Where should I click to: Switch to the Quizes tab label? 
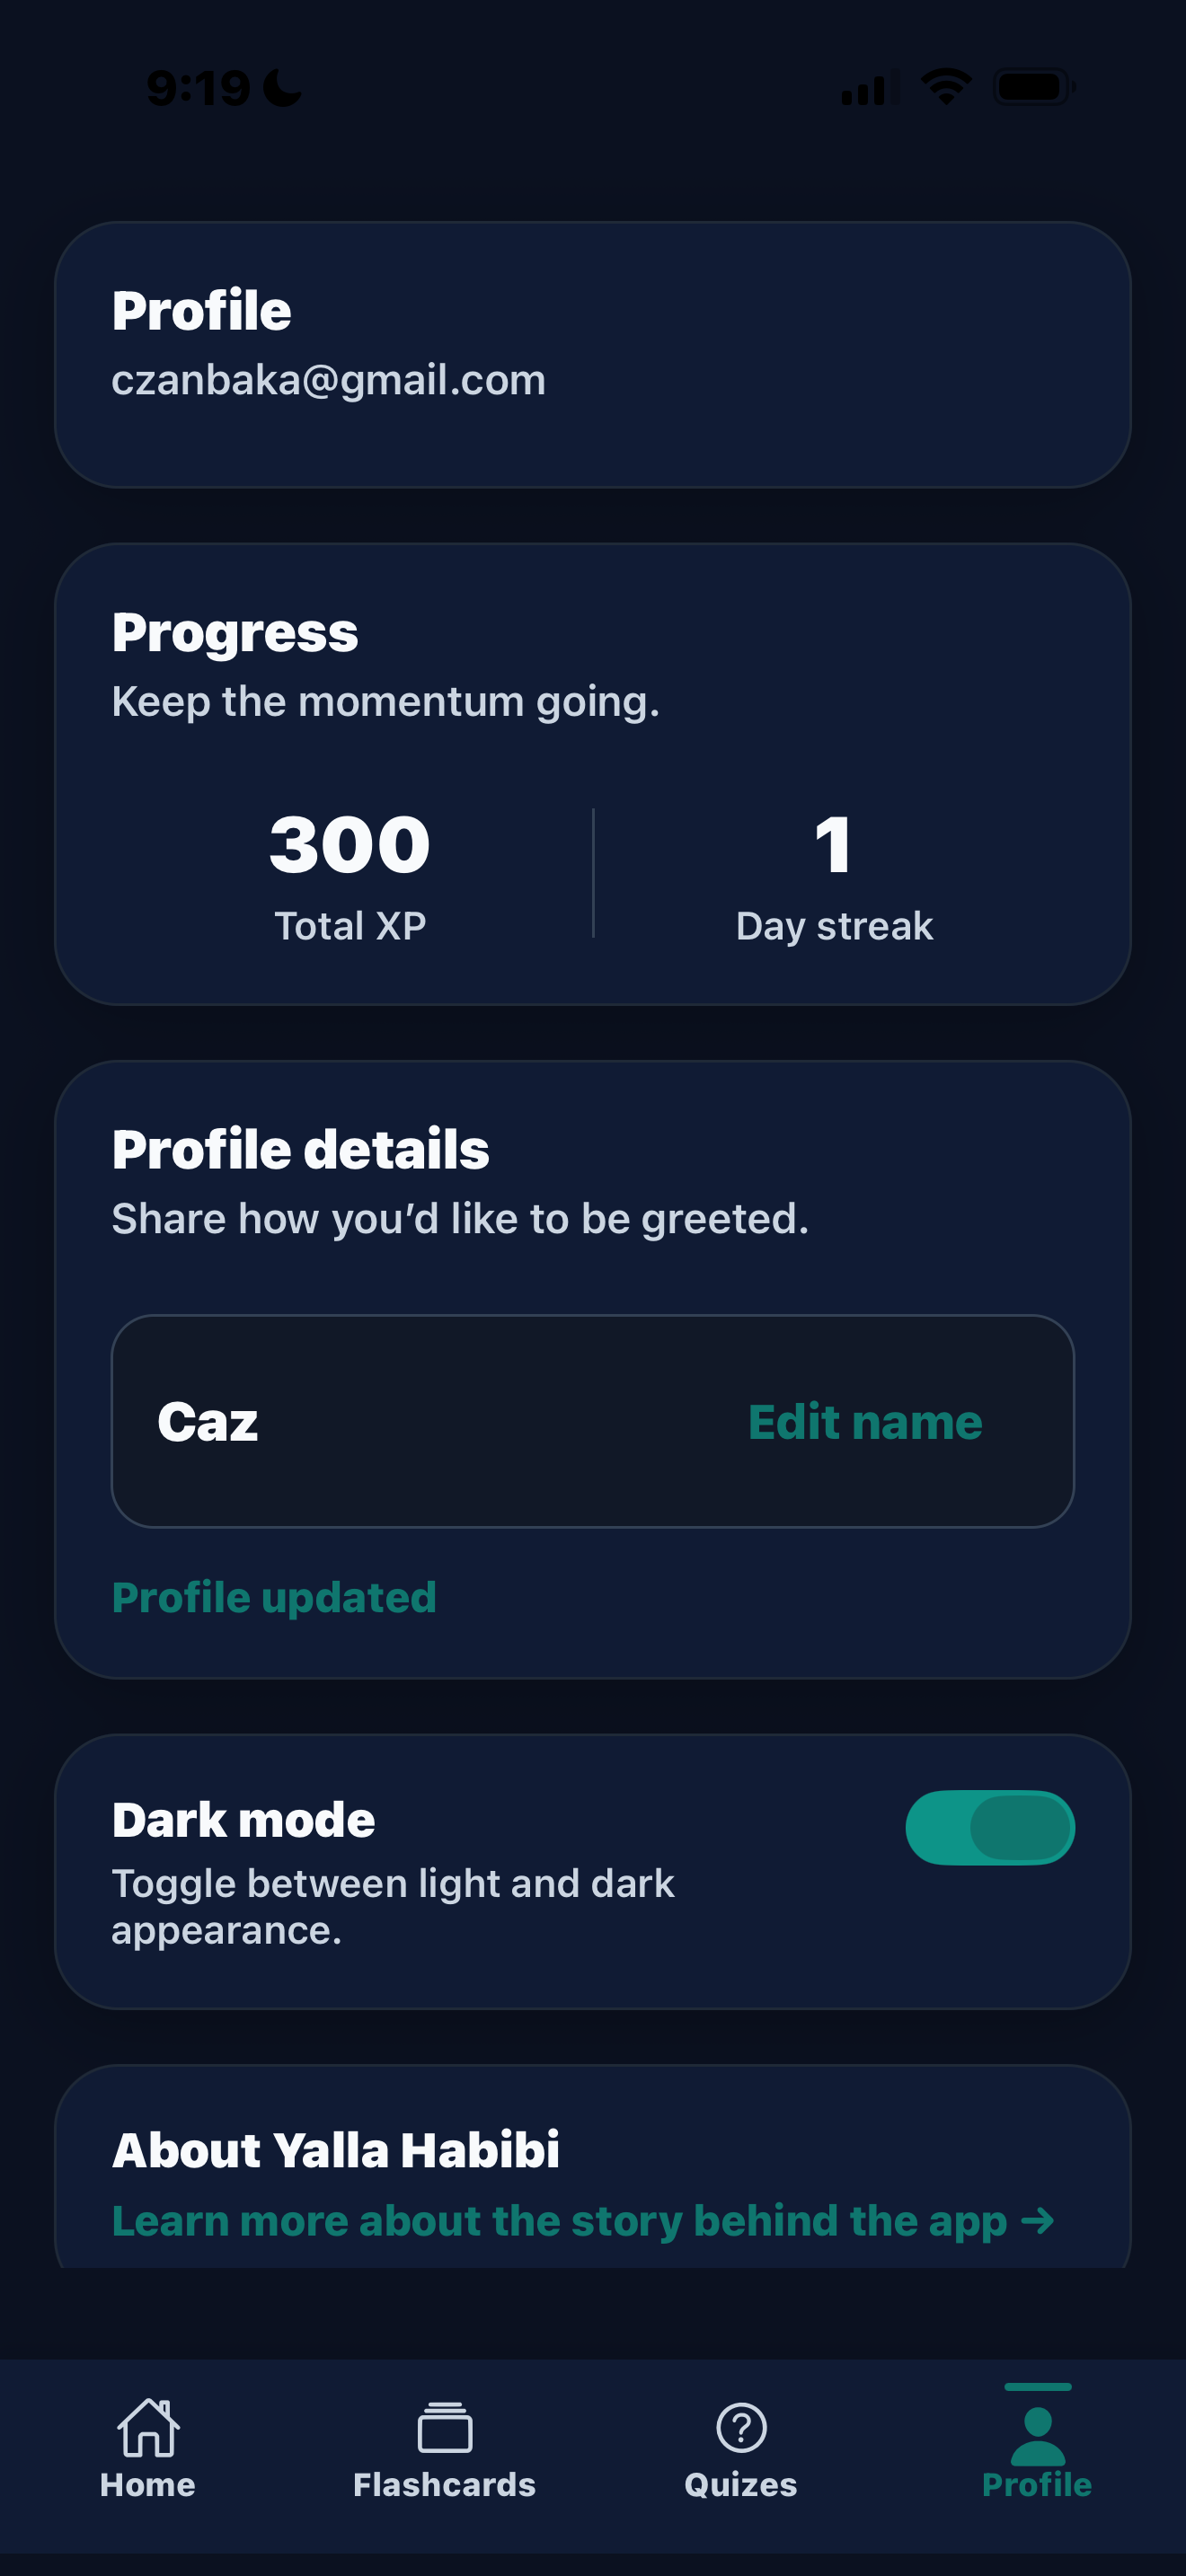click(x=741, y=2485)
